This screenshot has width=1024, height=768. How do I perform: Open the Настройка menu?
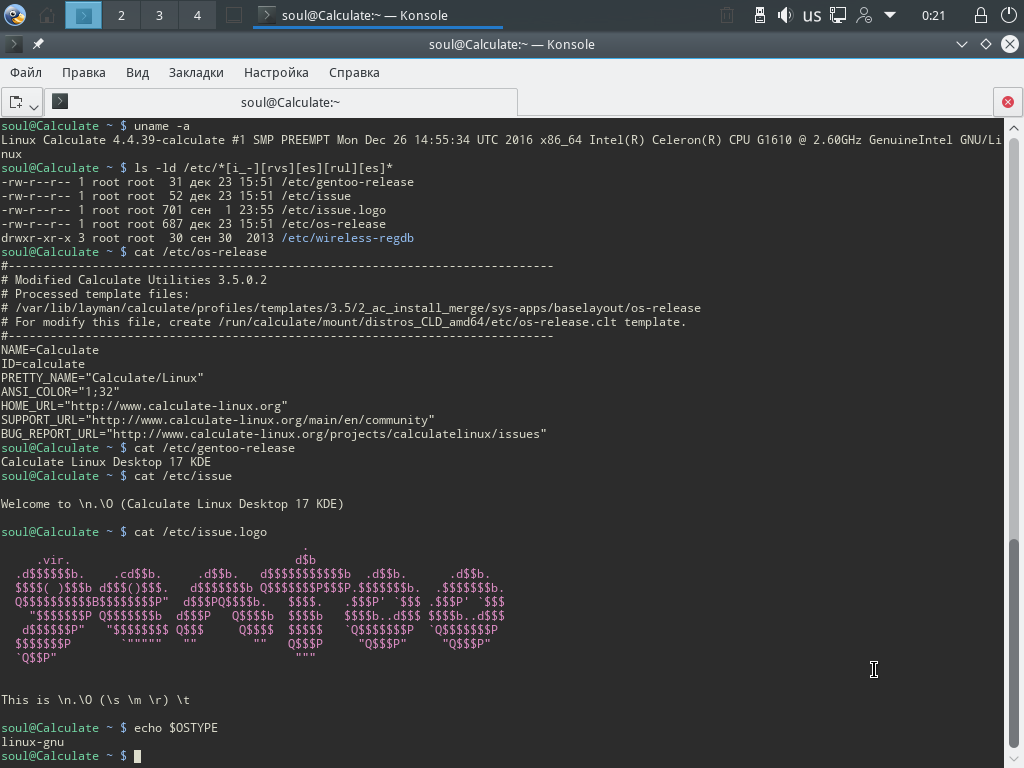pyautogui.click(x=276, y=72)
